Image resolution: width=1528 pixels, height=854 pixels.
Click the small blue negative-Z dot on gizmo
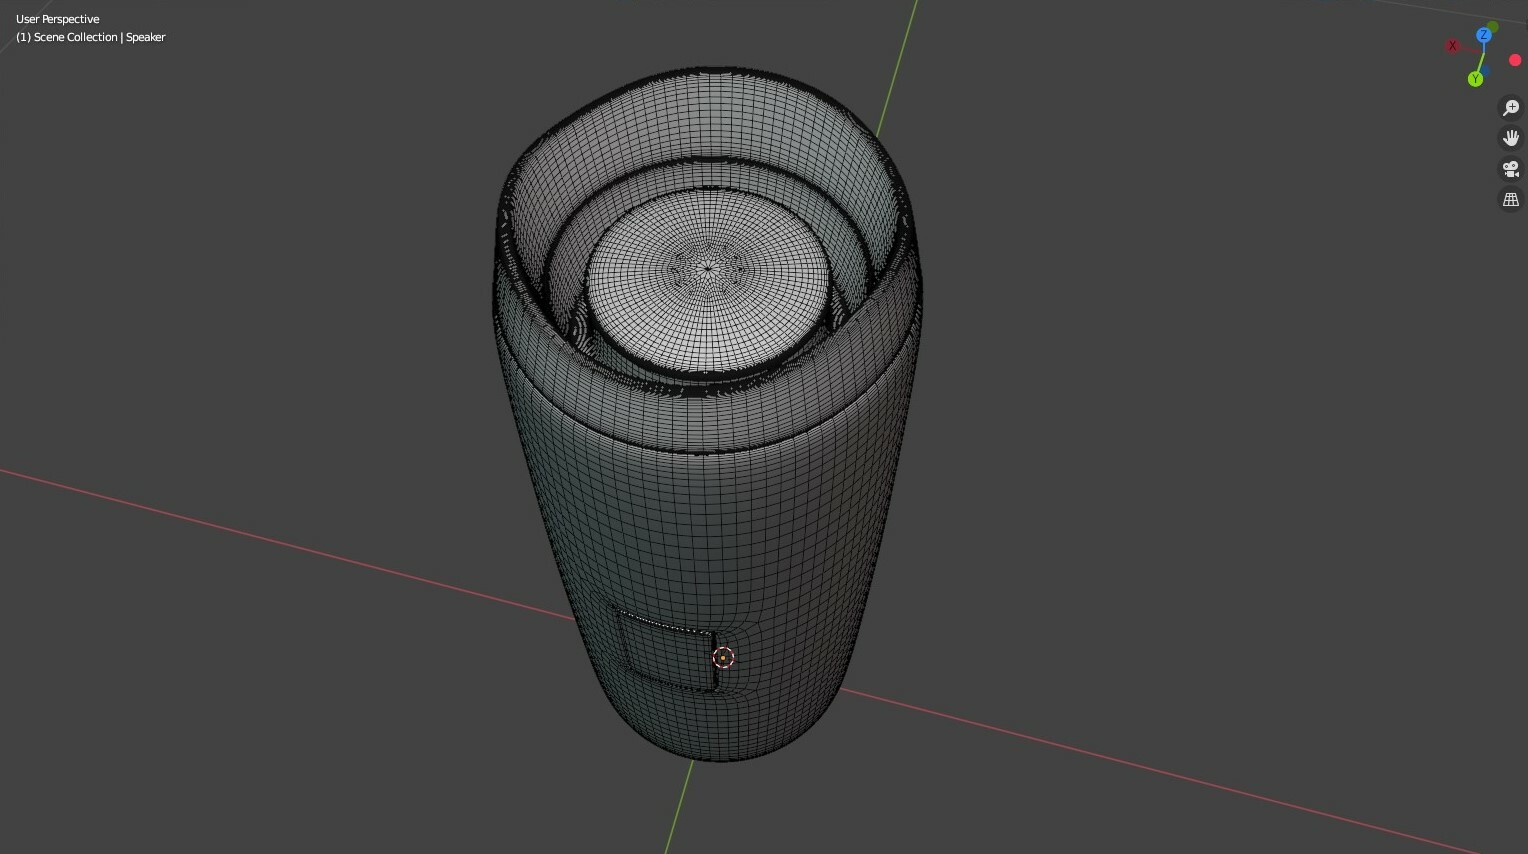tap(1487, 69)
